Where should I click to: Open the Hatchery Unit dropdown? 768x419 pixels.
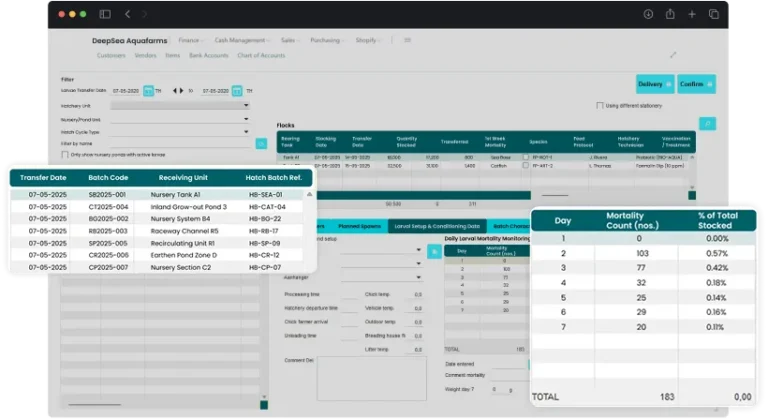pyautogui.click(x=180, y=105)
